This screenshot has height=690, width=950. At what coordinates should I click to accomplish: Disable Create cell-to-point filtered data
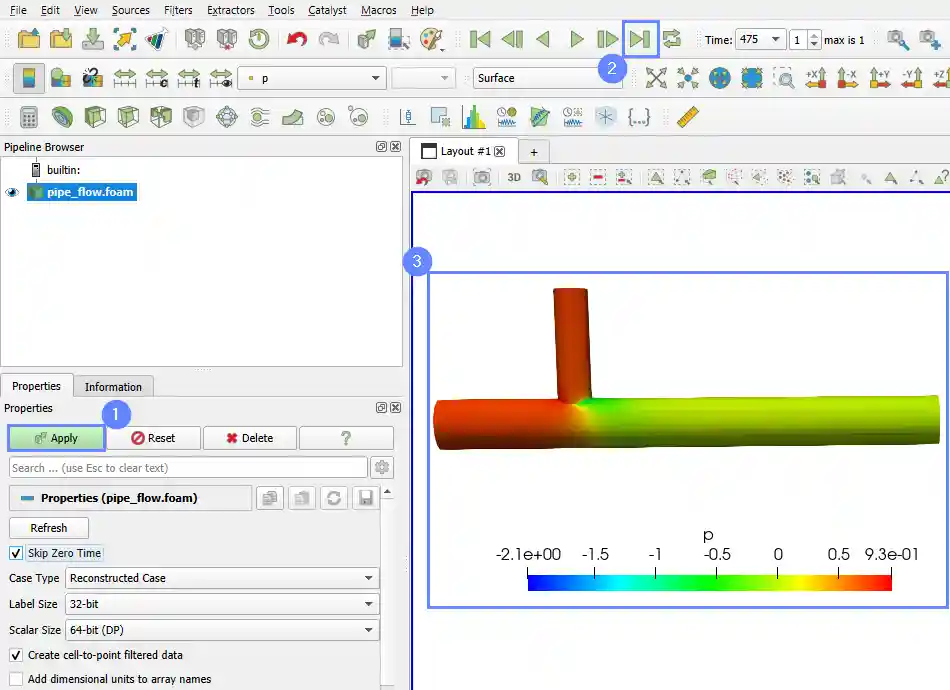tap(16, 655)
